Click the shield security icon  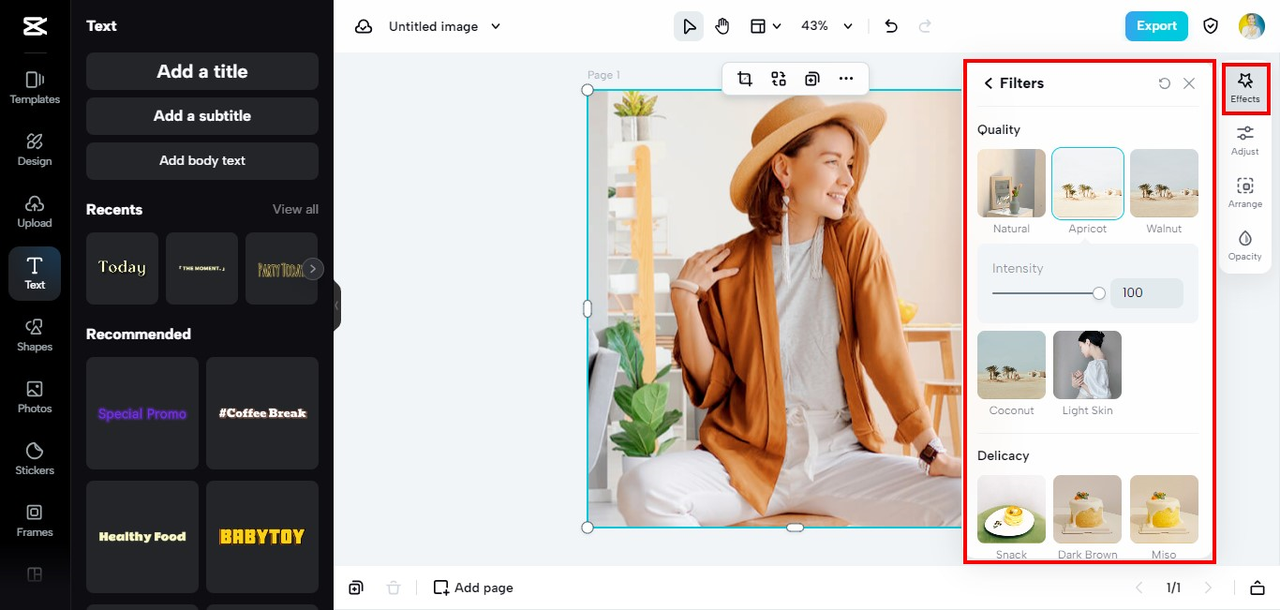click(1211, 27)
